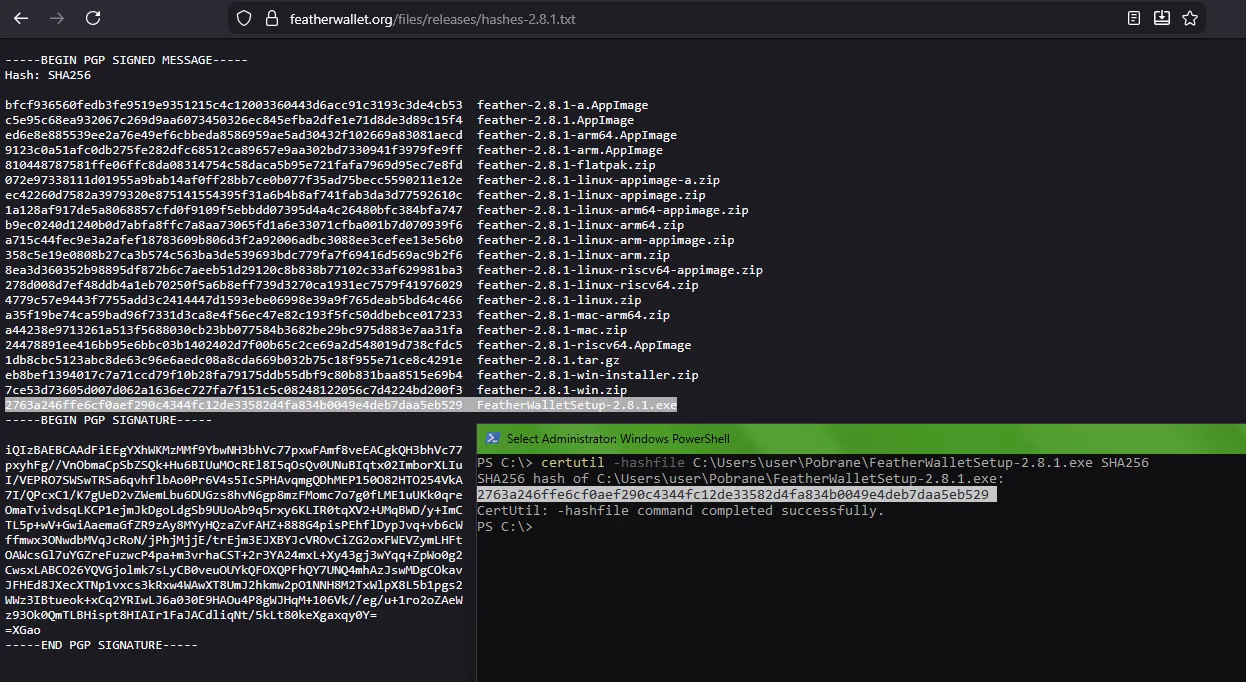Click filename feather-2.8.1-mac-arm64.zip
Screen dimensions: 1246x682
click(x=574, y=315)
